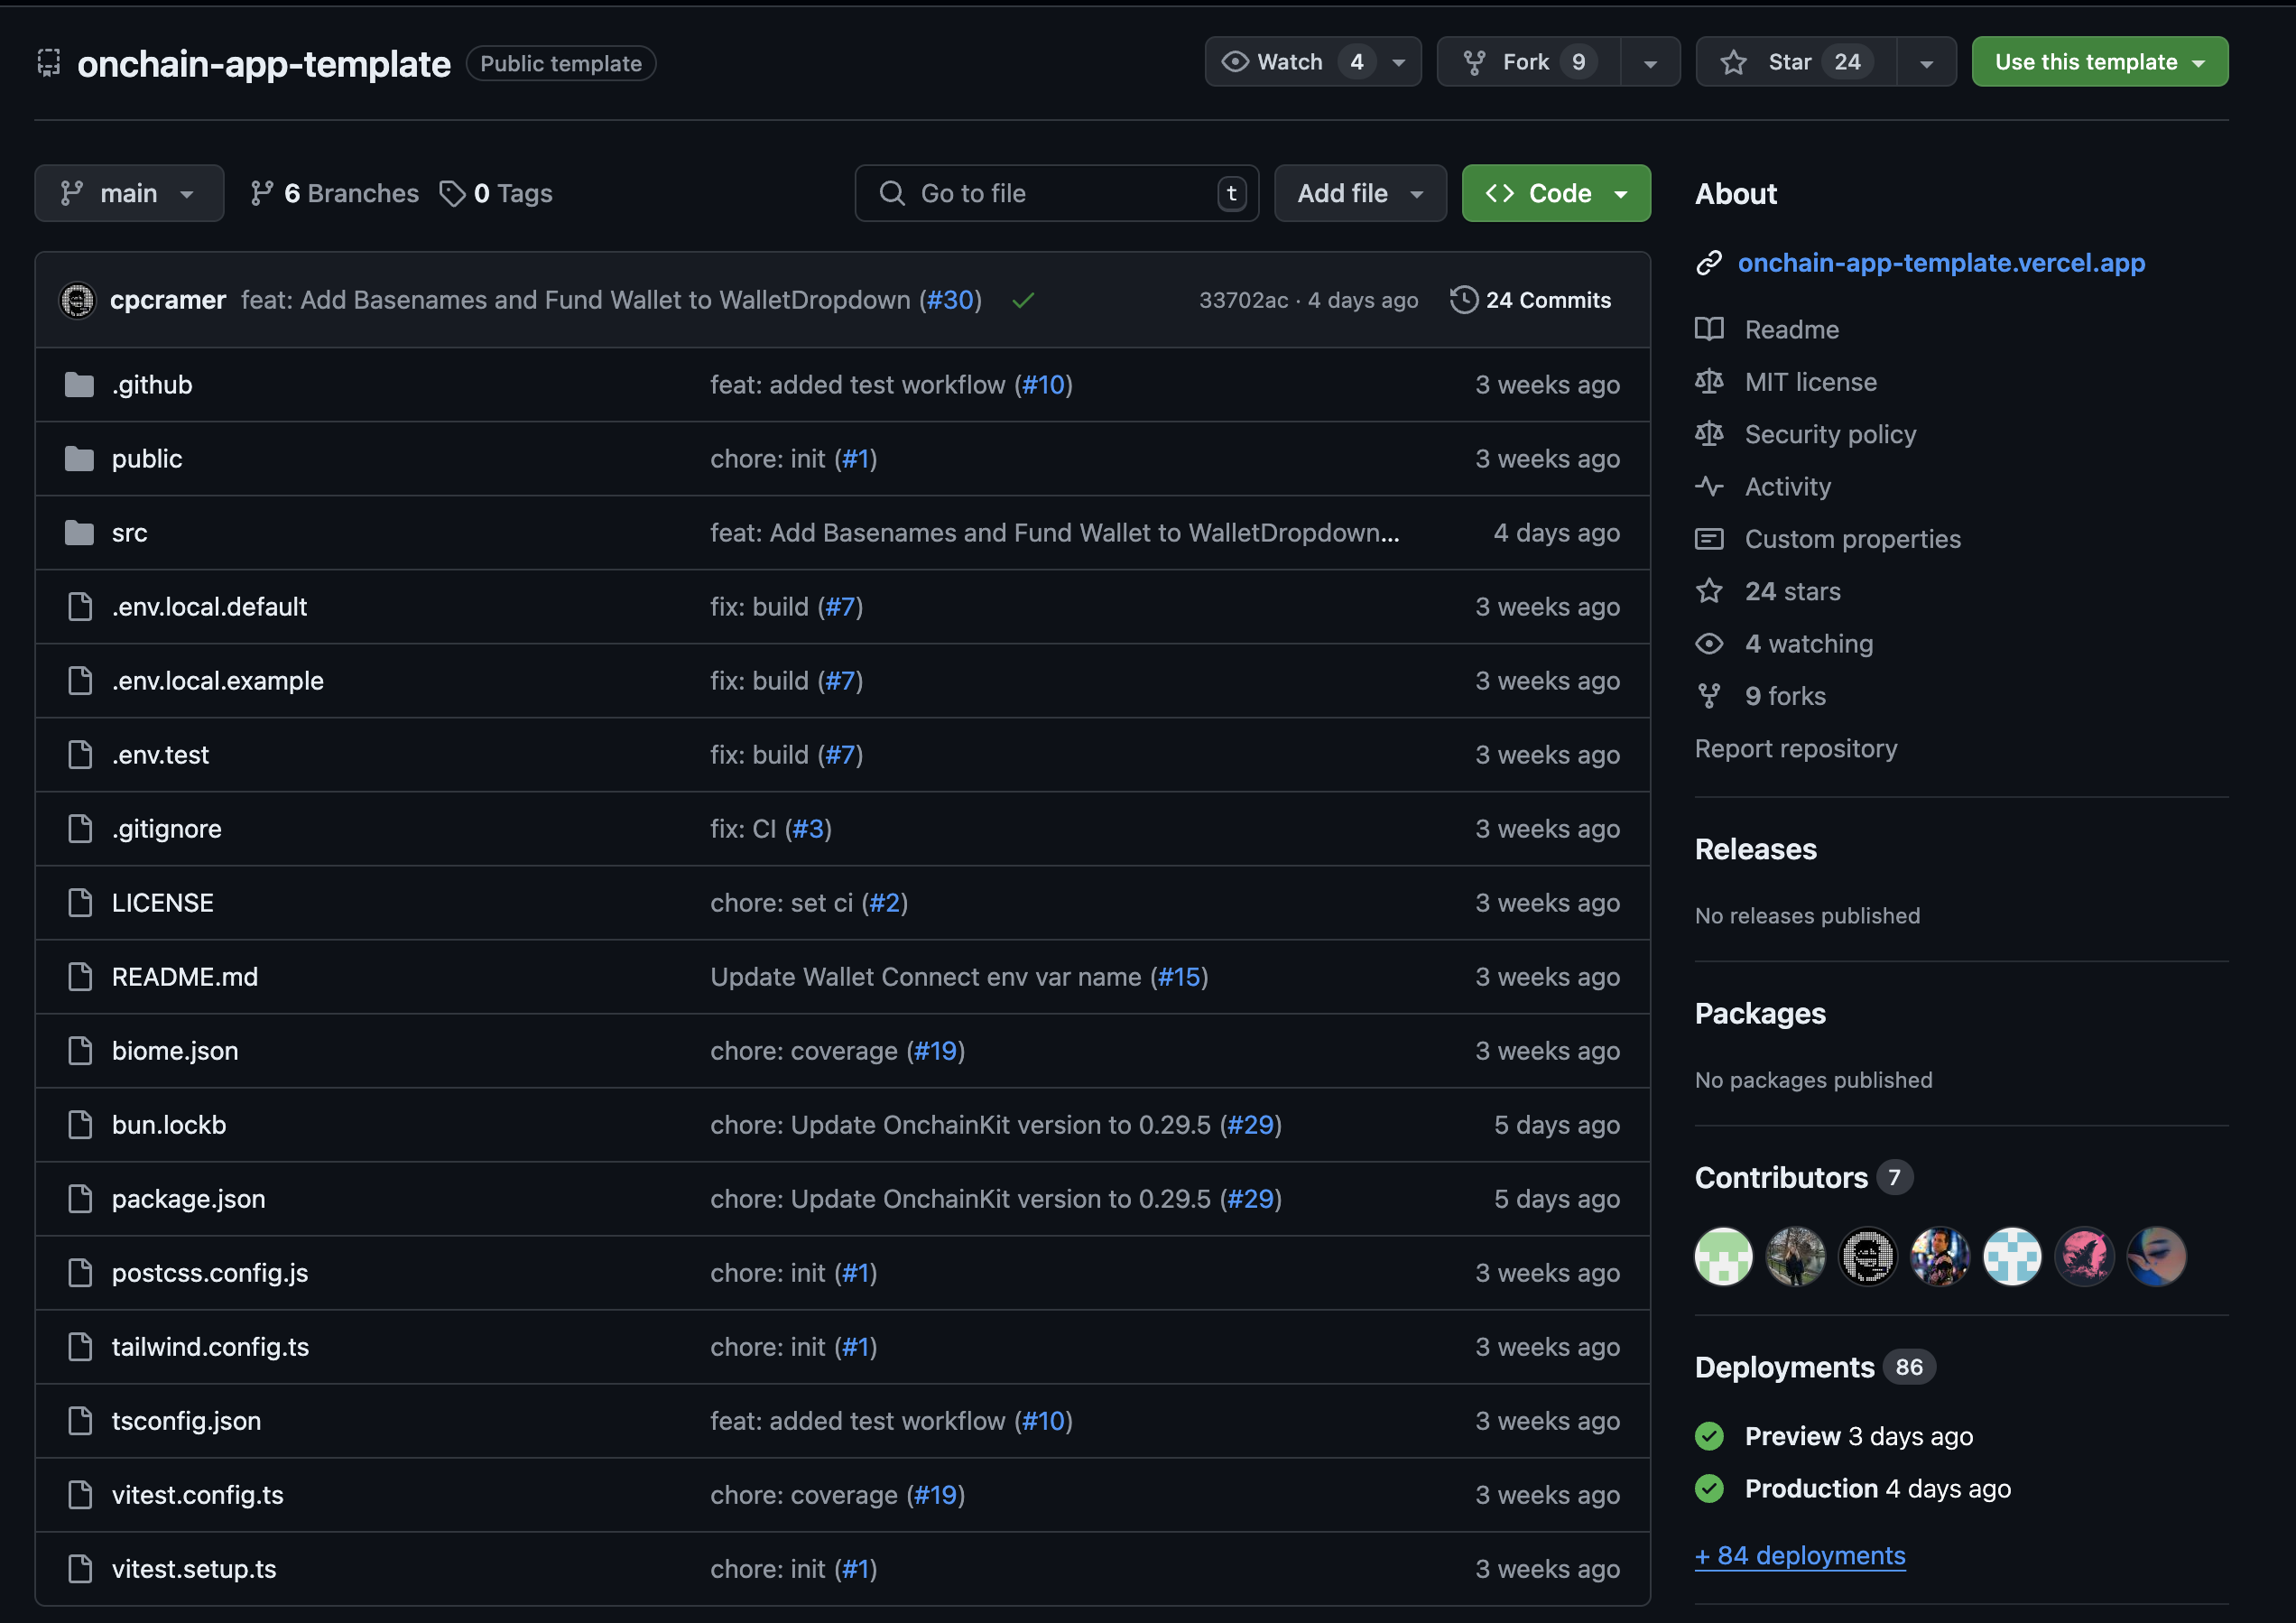Star this repository
Screen dimensions: 2296x1623
[1796, 62]
